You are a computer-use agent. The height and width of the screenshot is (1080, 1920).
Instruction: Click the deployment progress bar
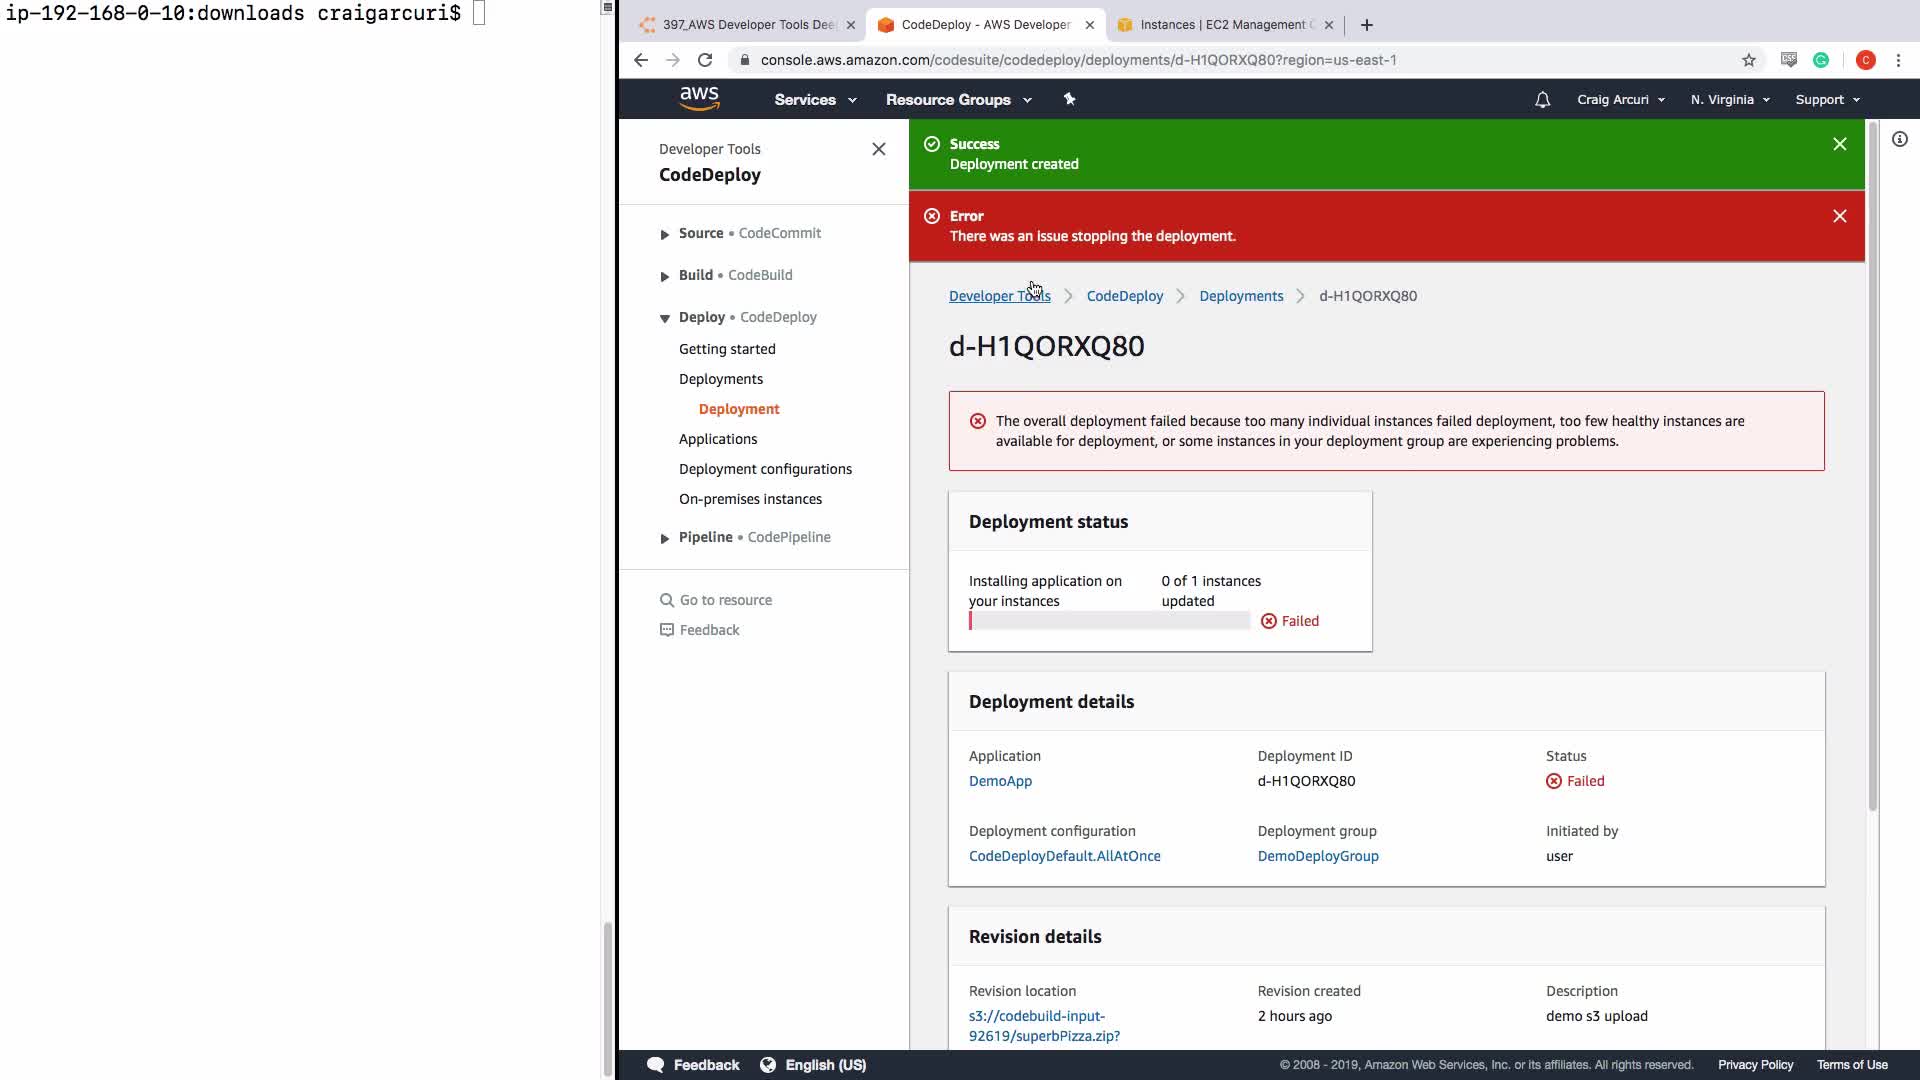[1108, 621]
